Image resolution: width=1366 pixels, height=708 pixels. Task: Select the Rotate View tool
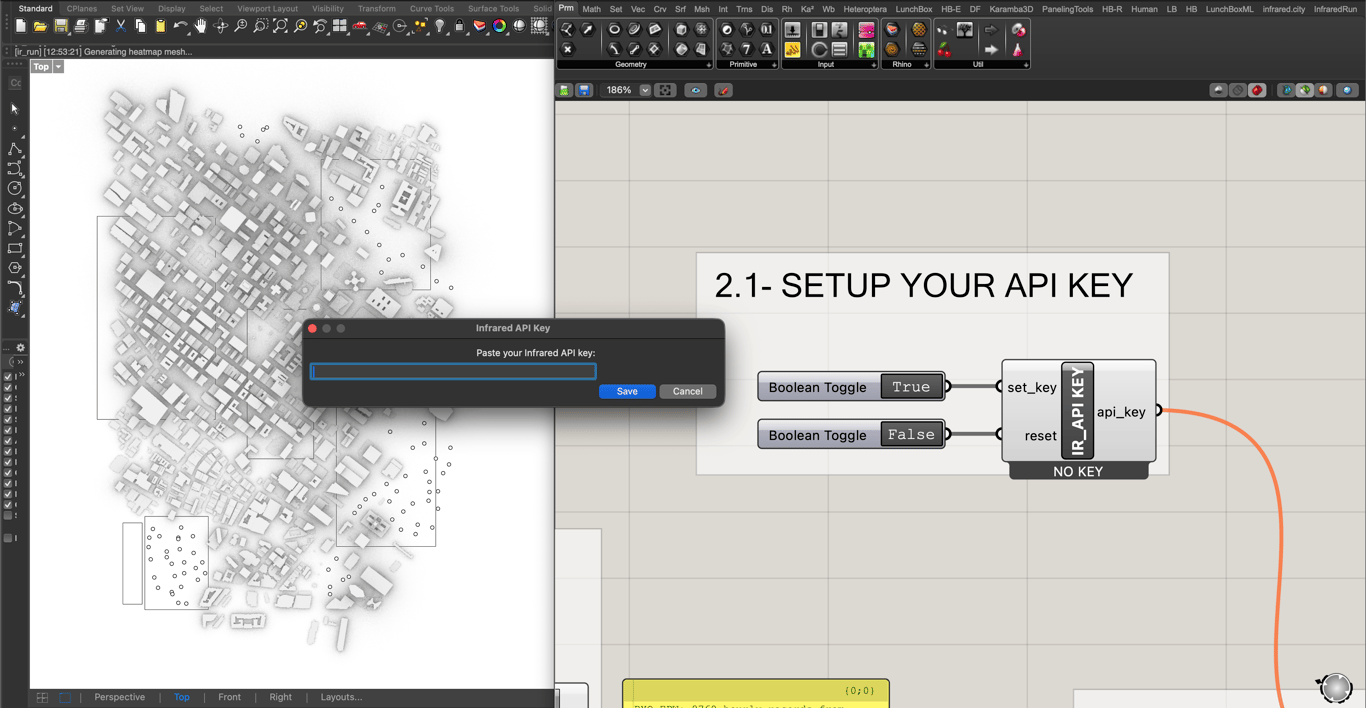(221, 26)
